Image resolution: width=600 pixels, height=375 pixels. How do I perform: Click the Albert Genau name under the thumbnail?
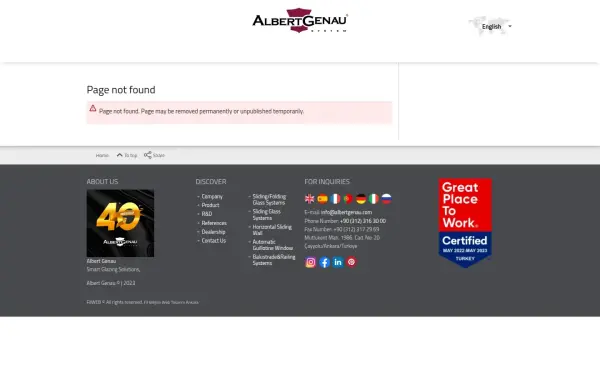point(101,261)
